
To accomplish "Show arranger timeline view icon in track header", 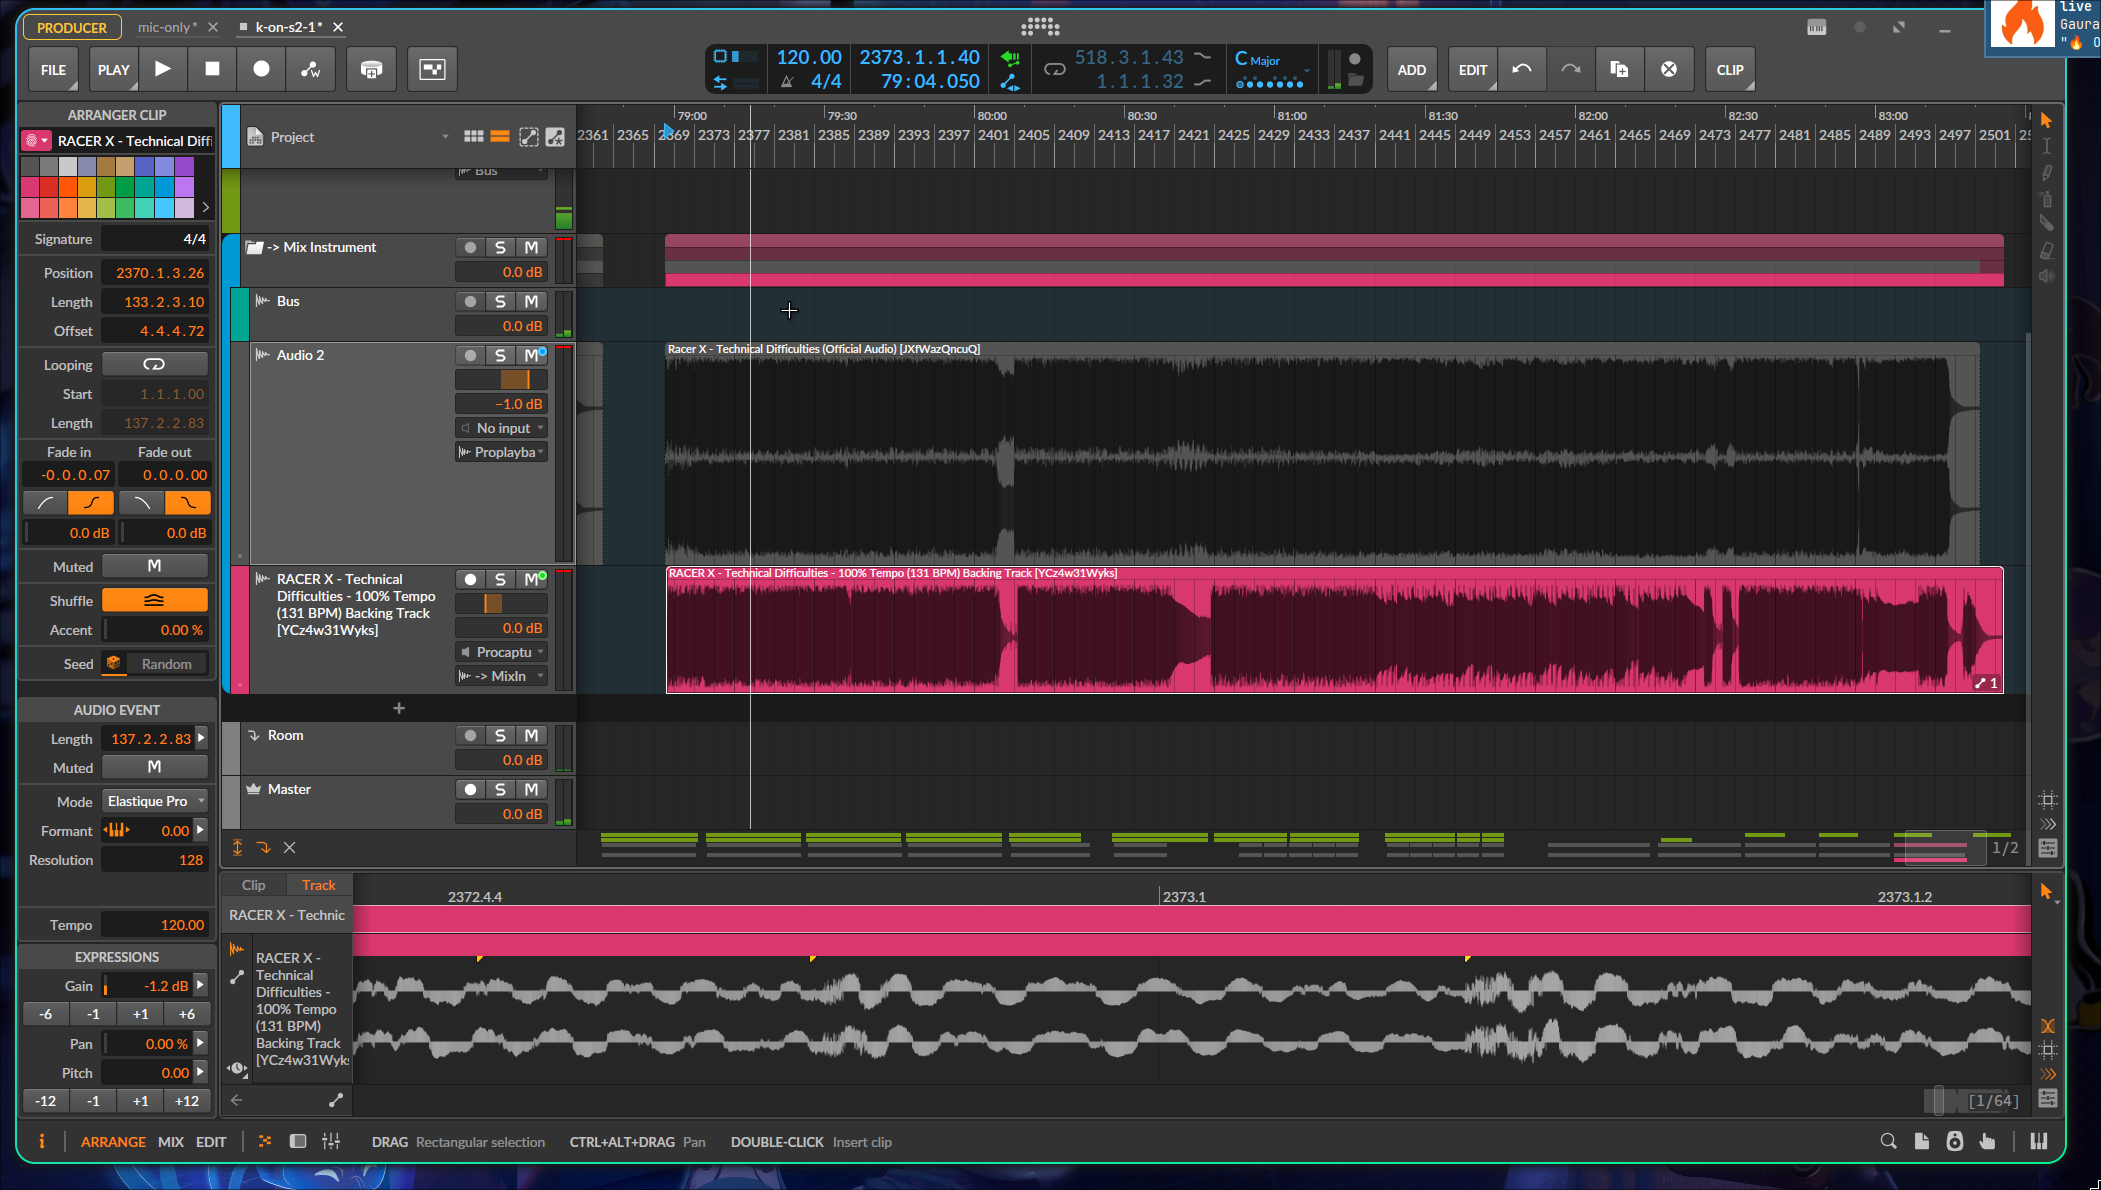I will pyautogui.click(x=500, y=137).
